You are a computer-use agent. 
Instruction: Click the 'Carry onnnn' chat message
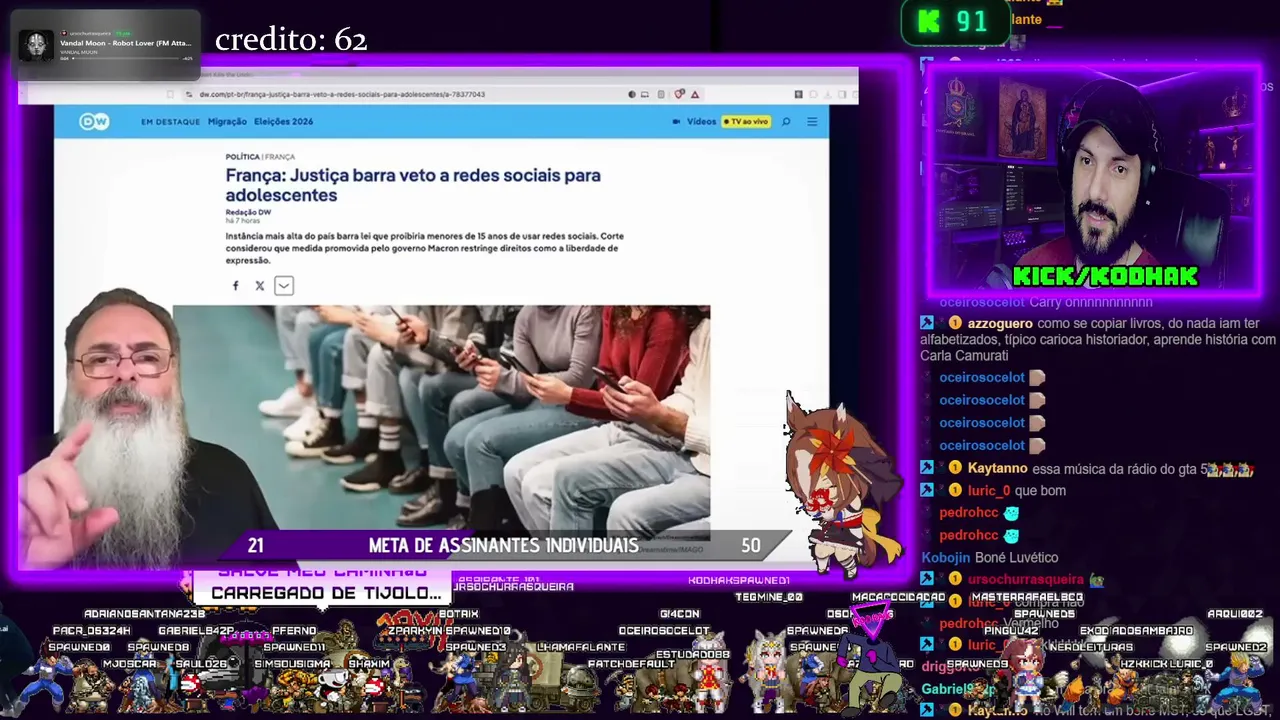pyautogui.click(x=1046, y=302)
